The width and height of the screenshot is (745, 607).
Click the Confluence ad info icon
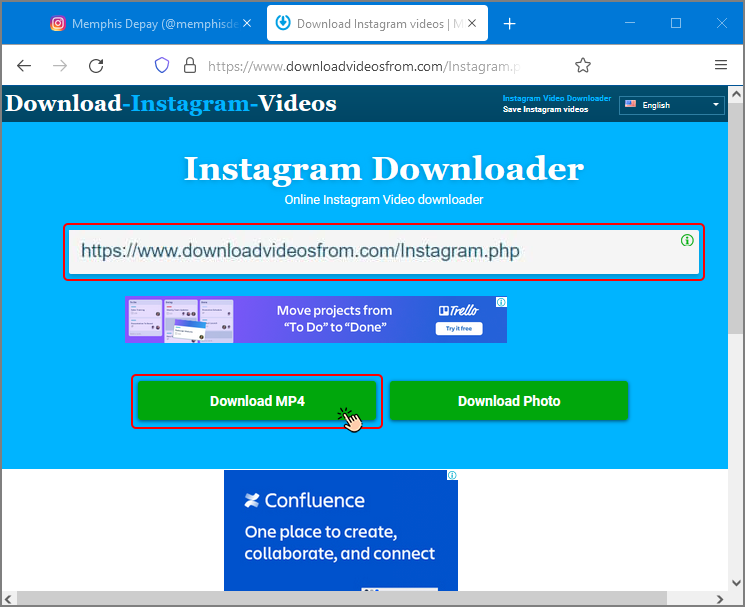point(452,475)
